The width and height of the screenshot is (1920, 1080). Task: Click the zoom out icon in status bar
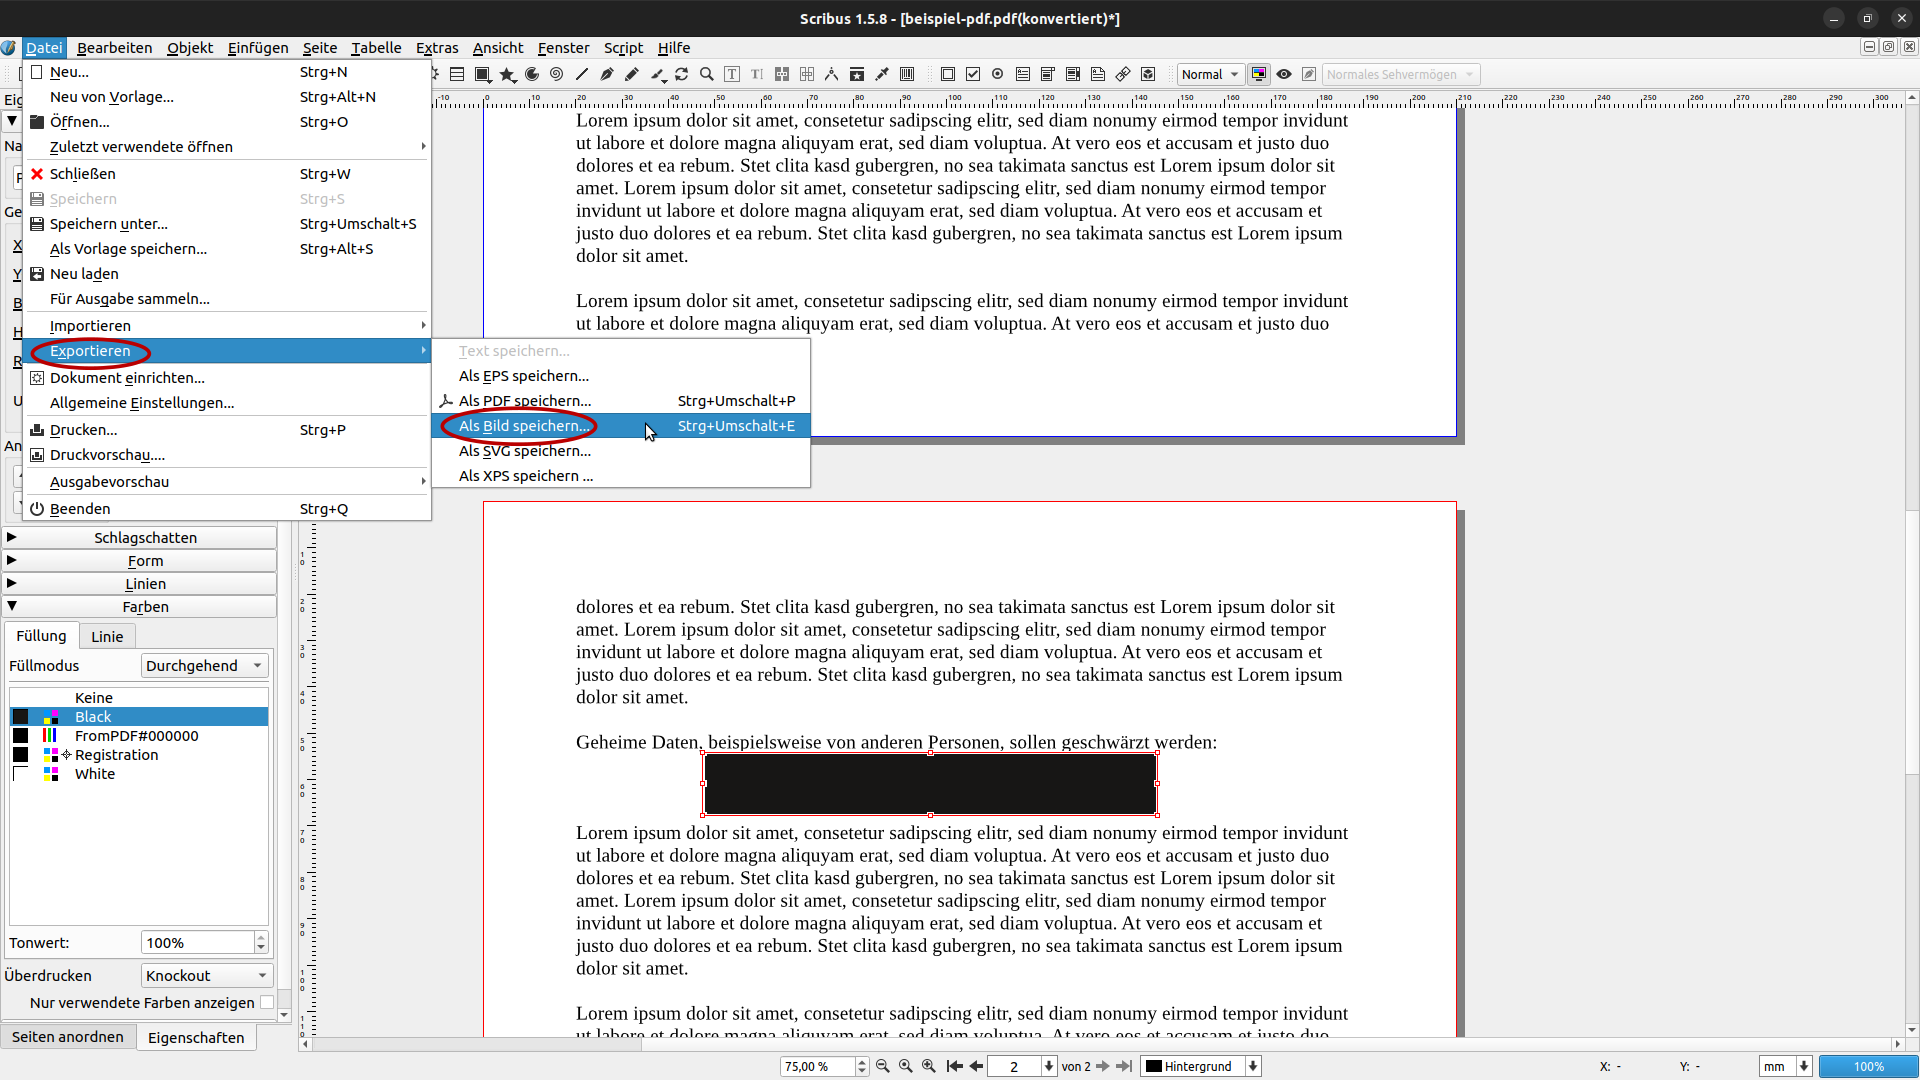click(883, 1066)
